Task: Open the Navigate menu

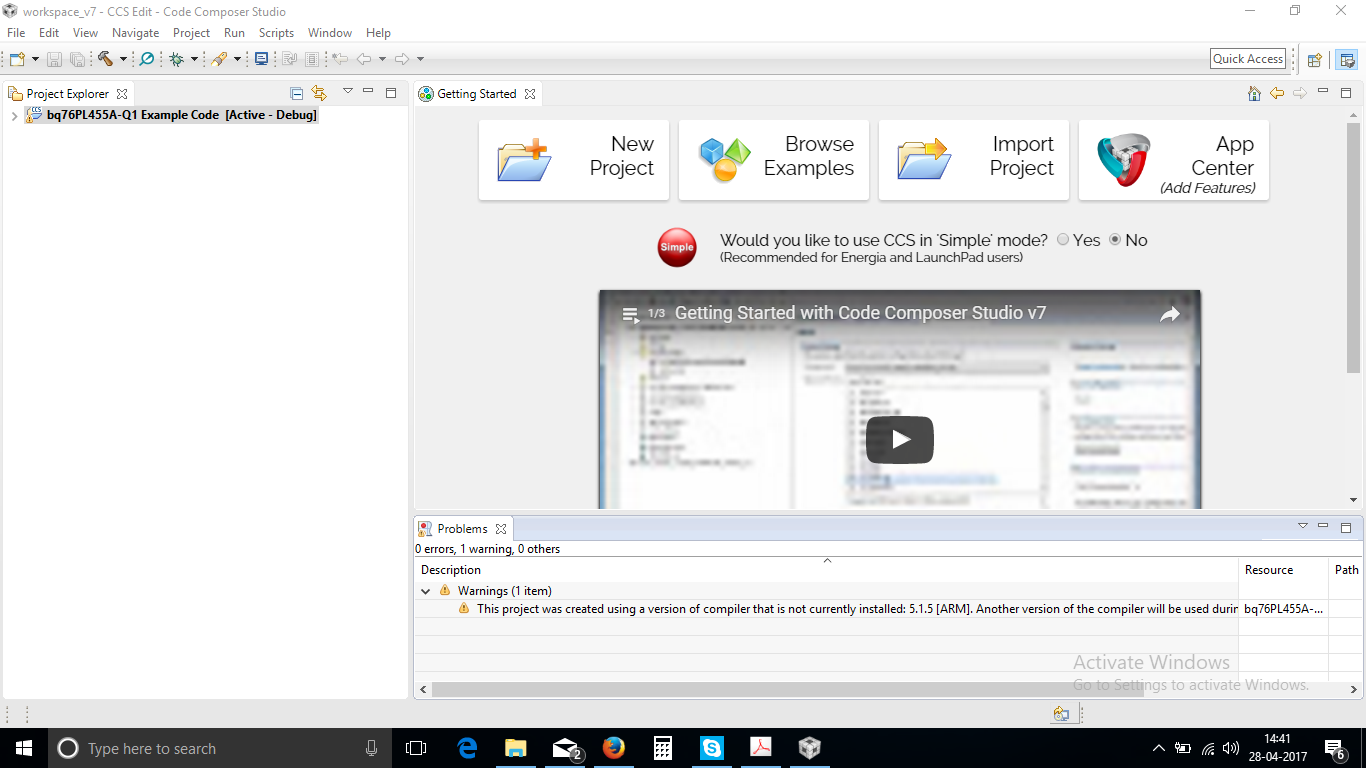Action: [135, 33]
